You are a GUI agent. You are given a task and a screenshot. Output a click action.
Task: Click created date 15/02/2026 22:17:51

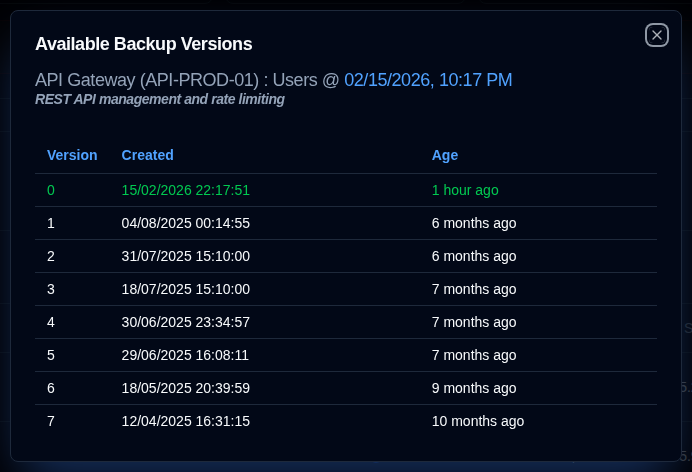point(185,190)
